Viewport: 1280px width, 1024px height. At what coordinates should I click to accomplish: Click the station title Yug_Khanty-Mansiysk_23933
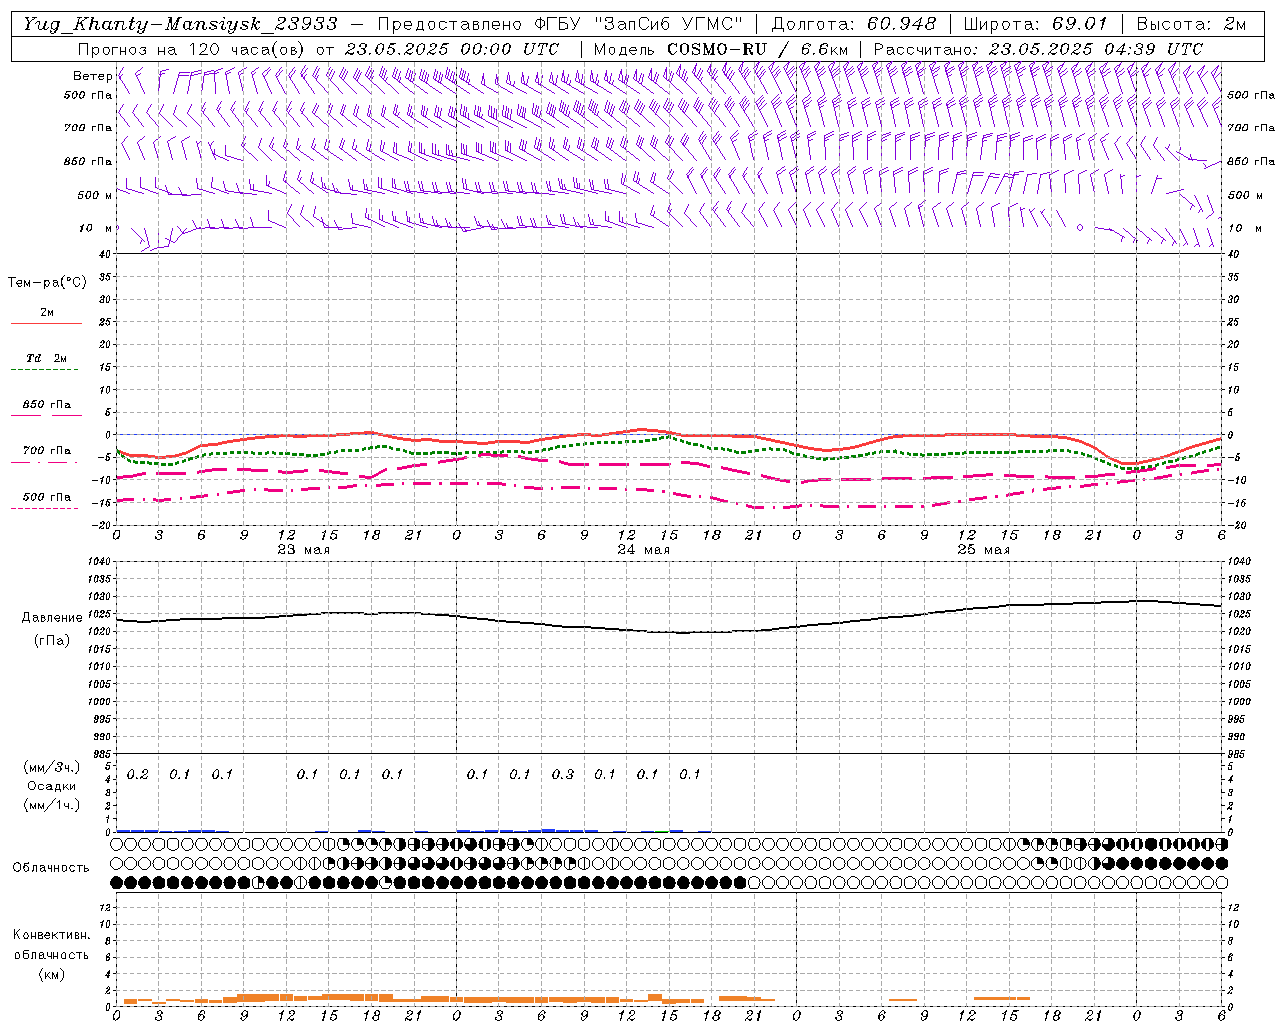[x=180, y=24]
